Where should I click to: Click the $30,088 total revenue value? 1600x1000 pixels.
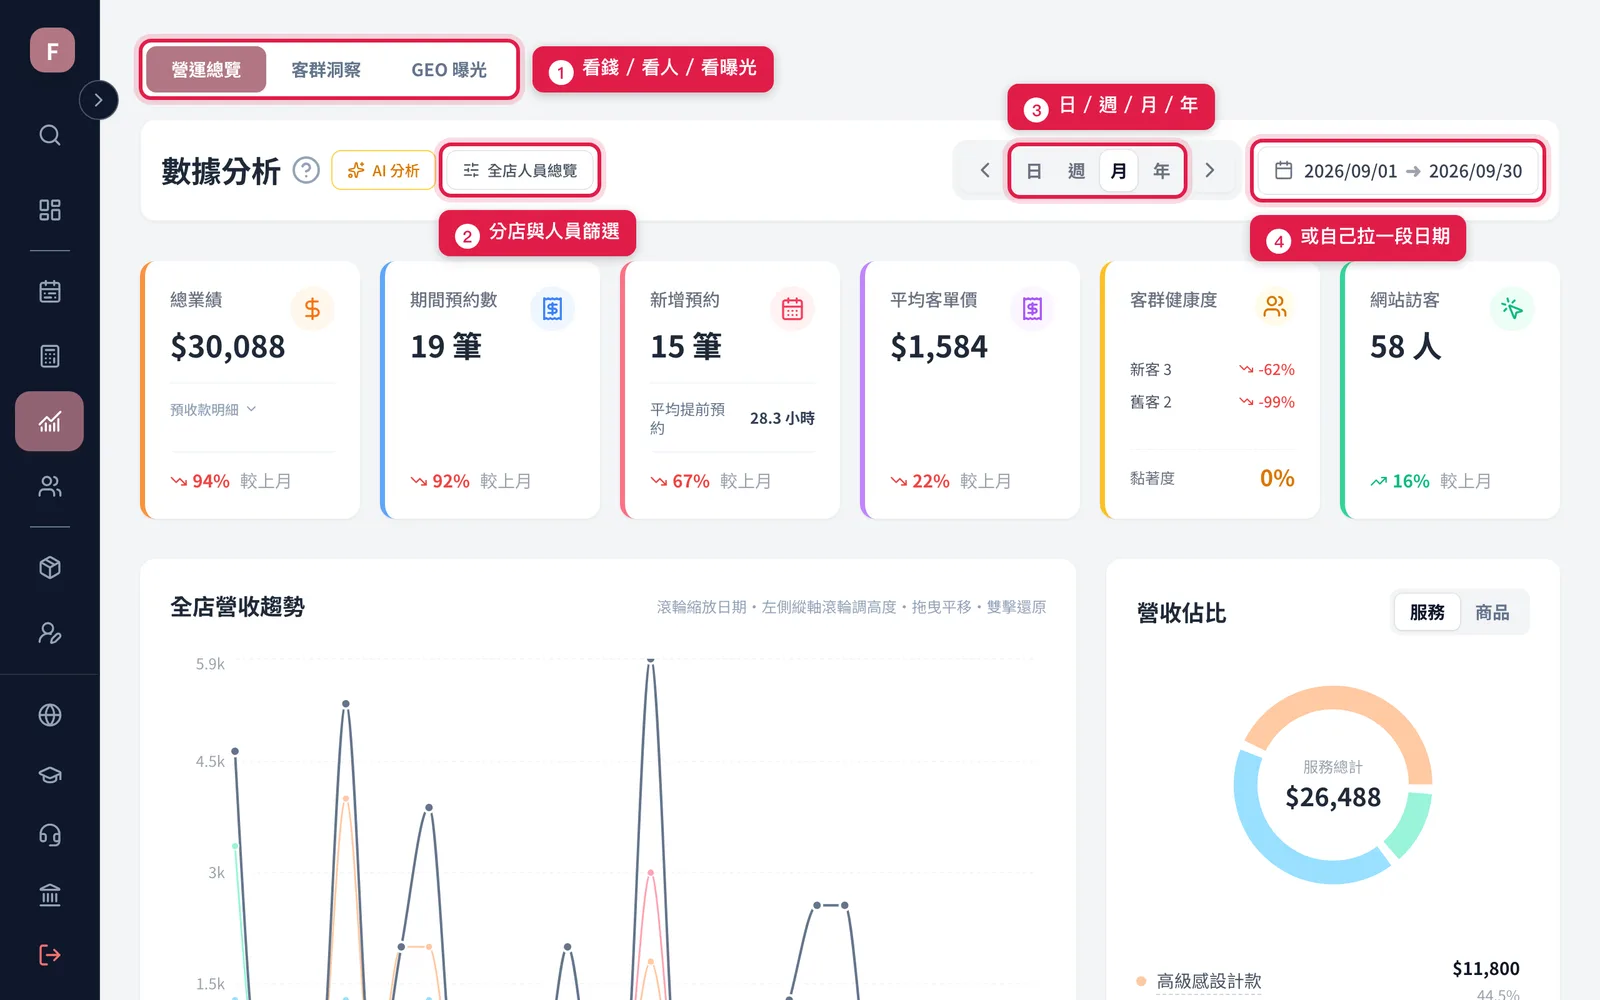228,347
